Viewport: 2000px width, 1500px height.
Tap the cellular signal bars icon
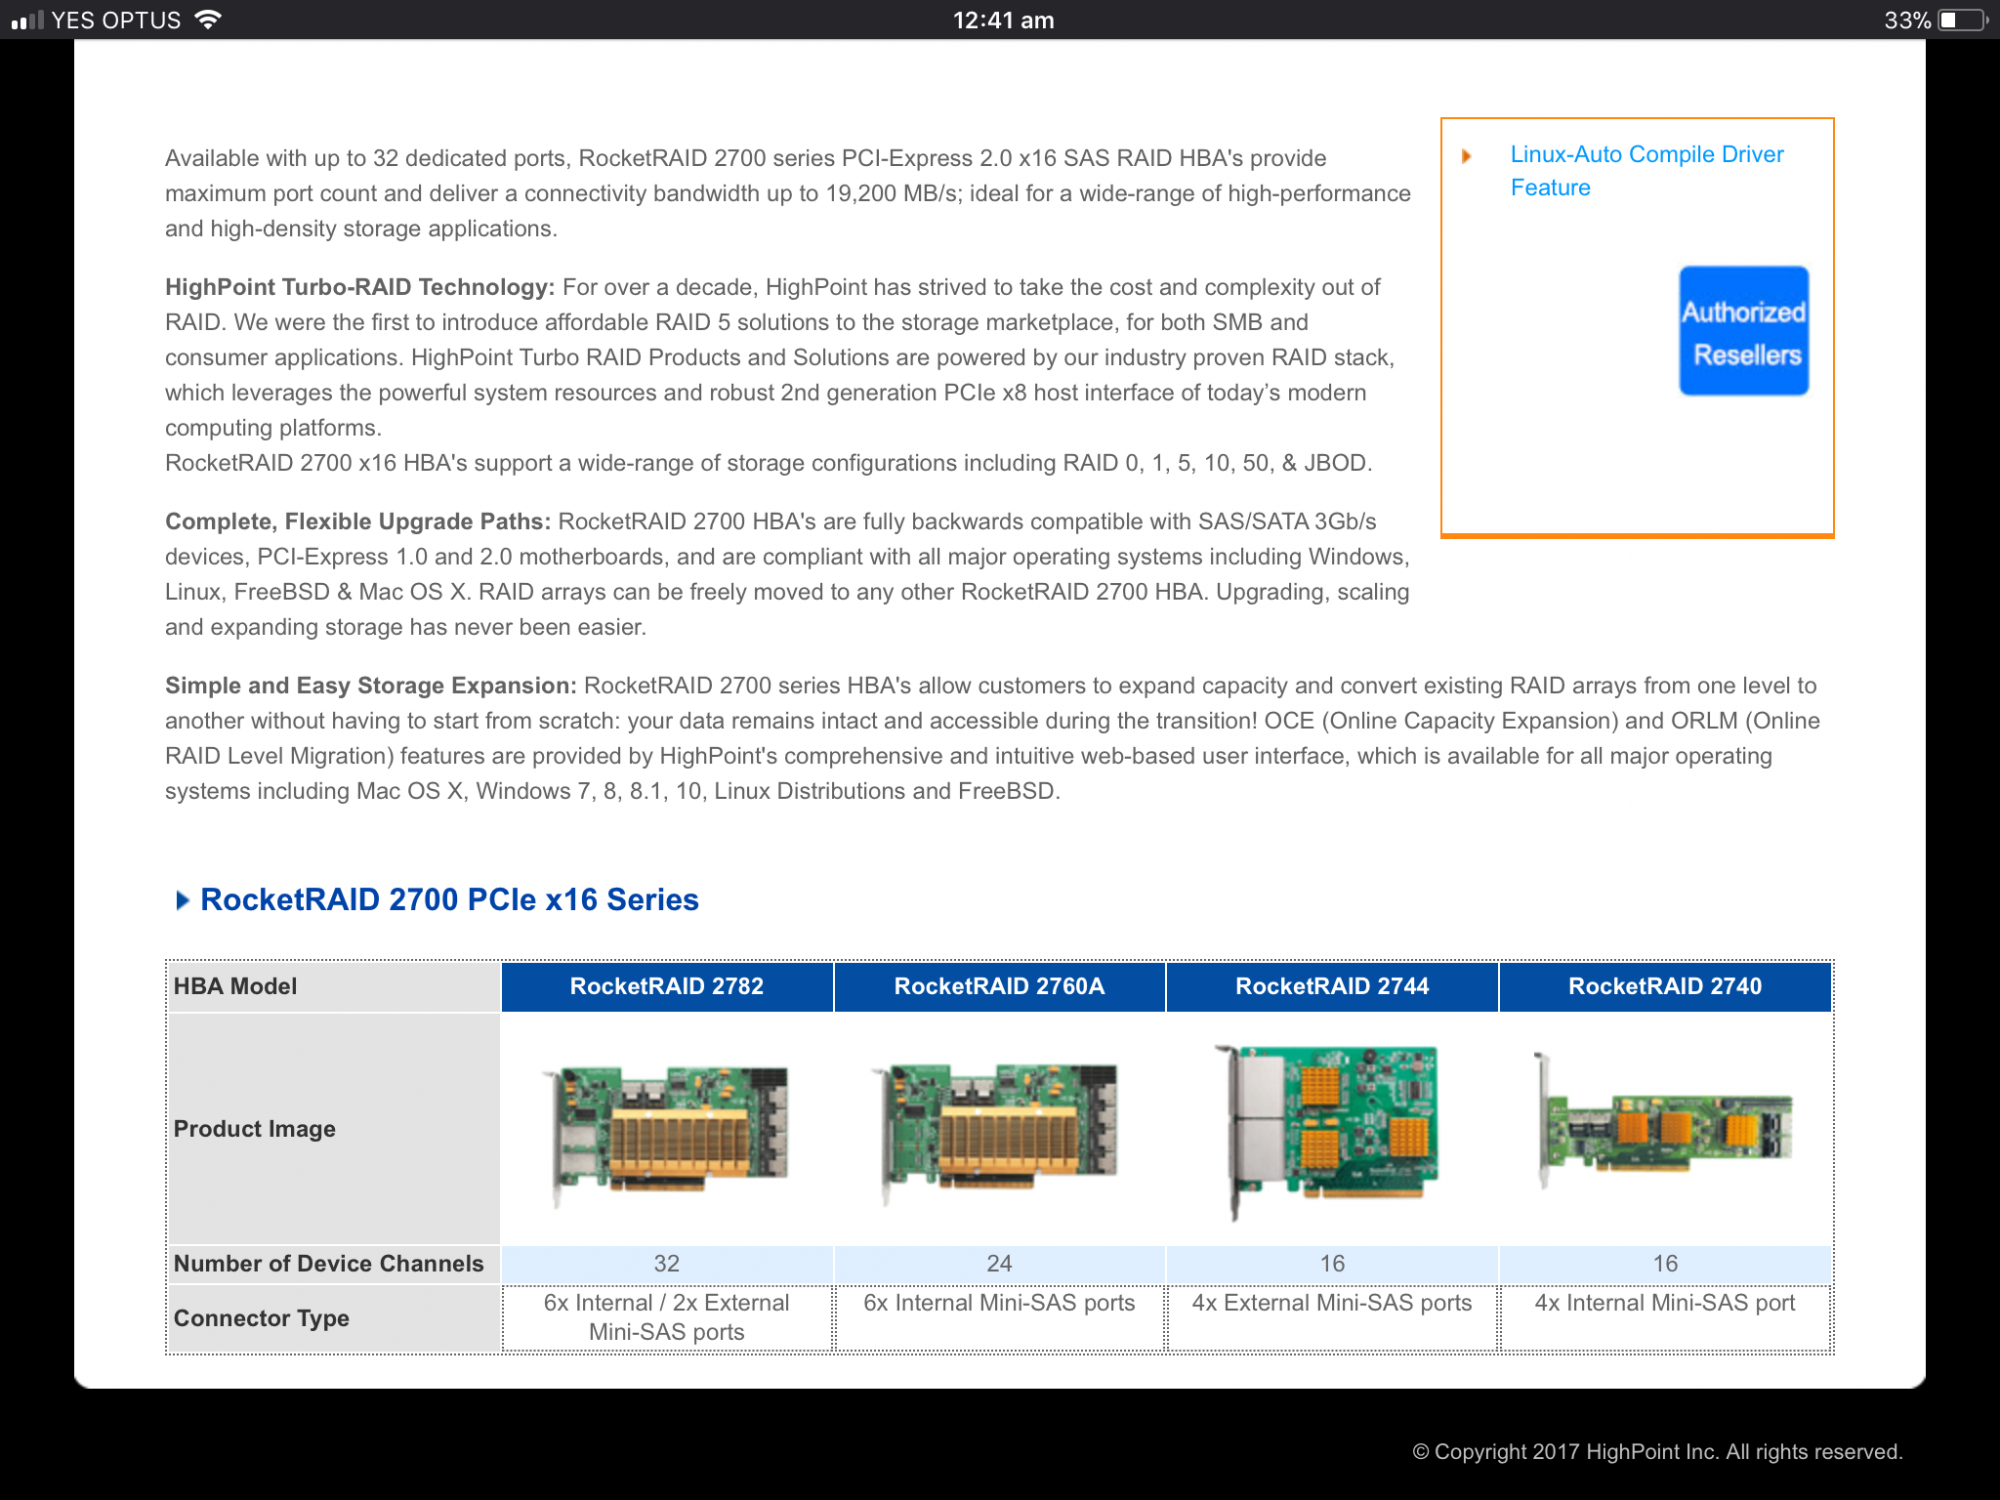[27, 20]
